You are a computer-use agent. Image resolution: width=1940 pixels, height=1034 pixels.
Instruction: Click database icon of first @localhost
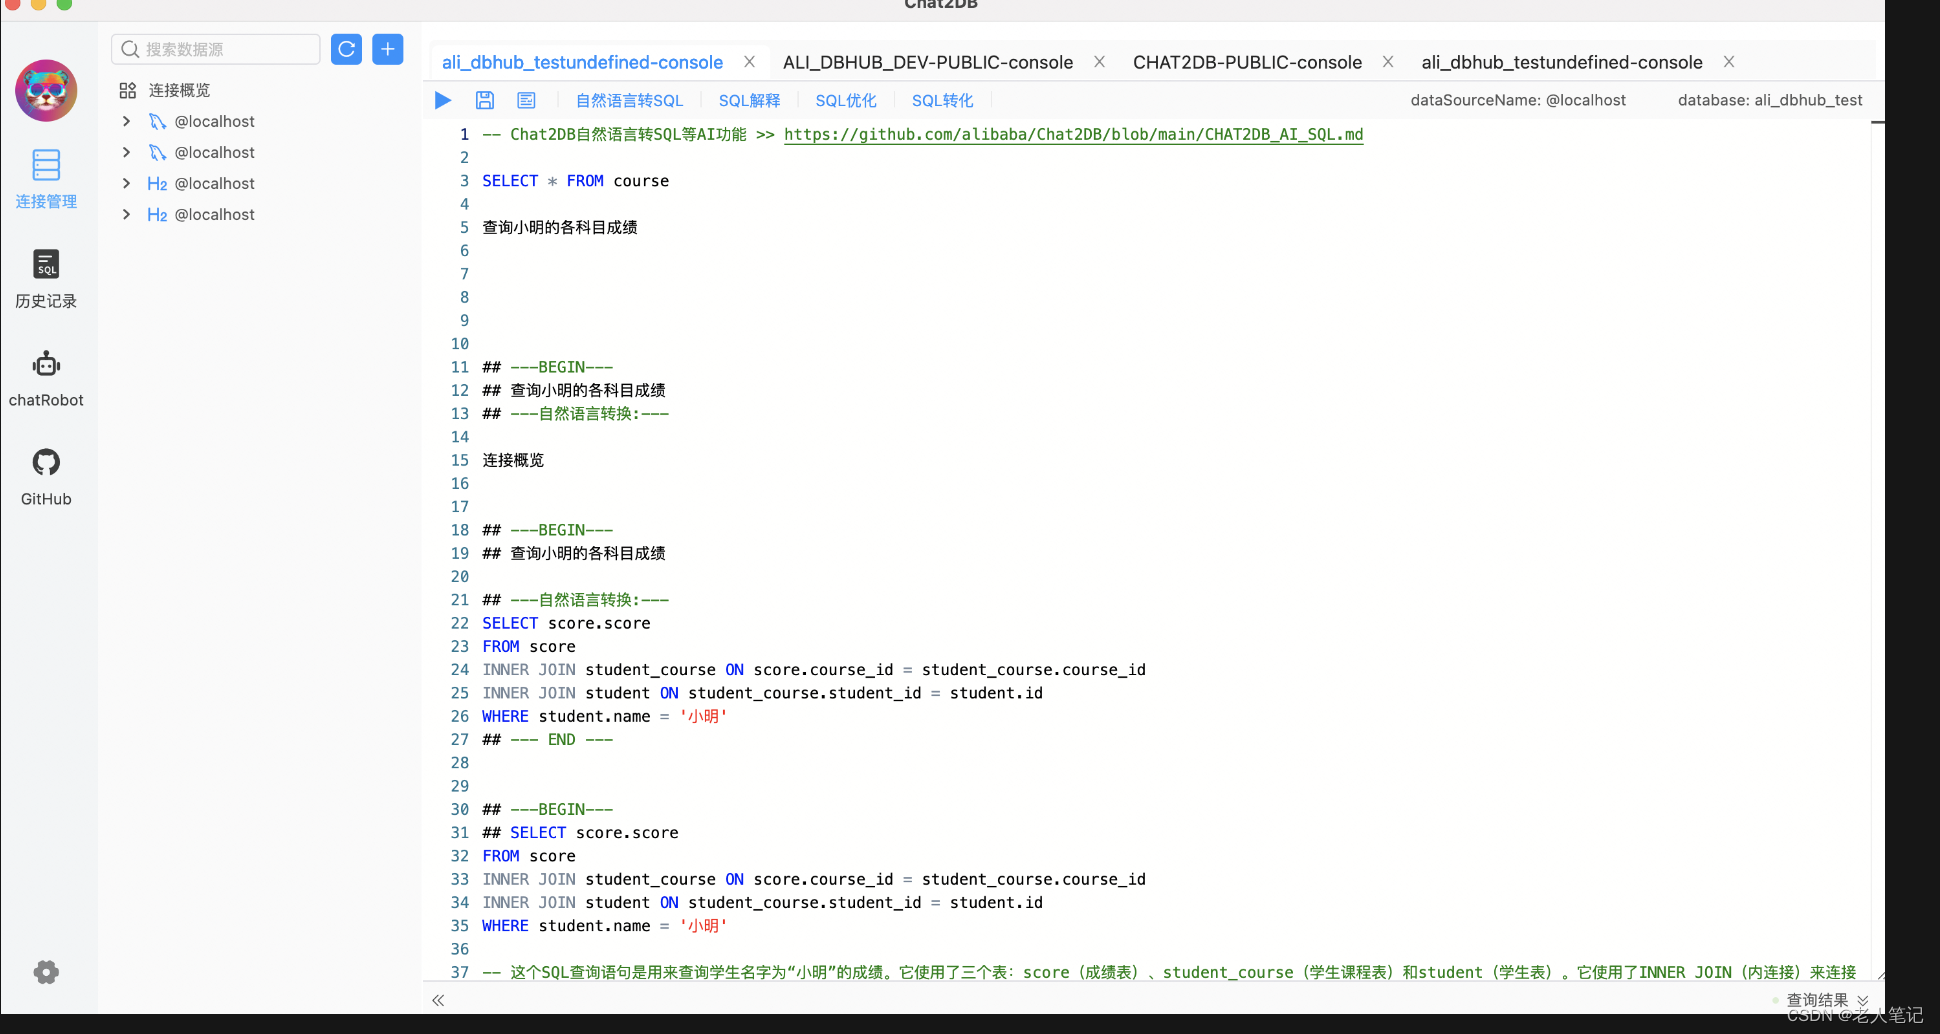(157, 121)
